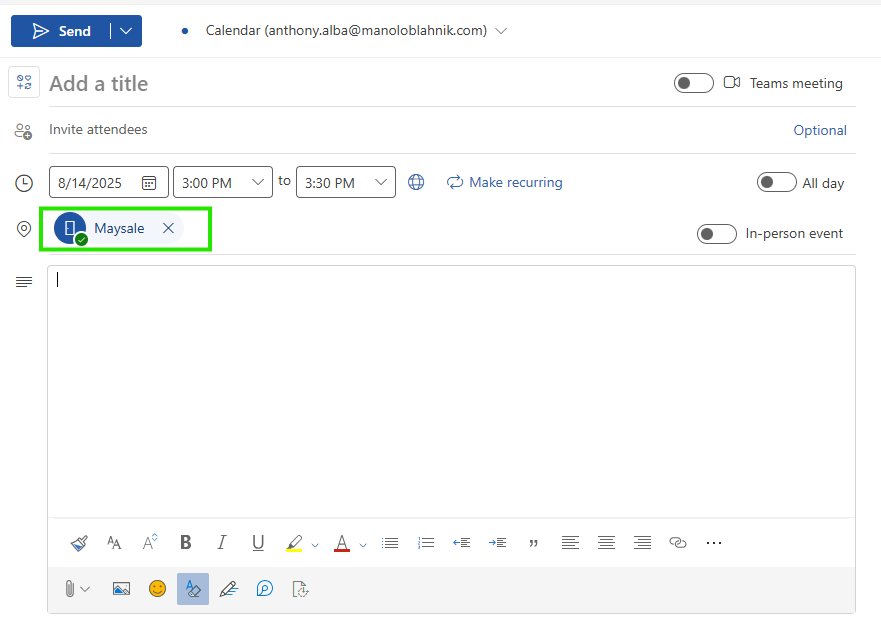Toggle italic formatting
The height and width of the screenshot is (617, 881).
click(x=222, y=542)
